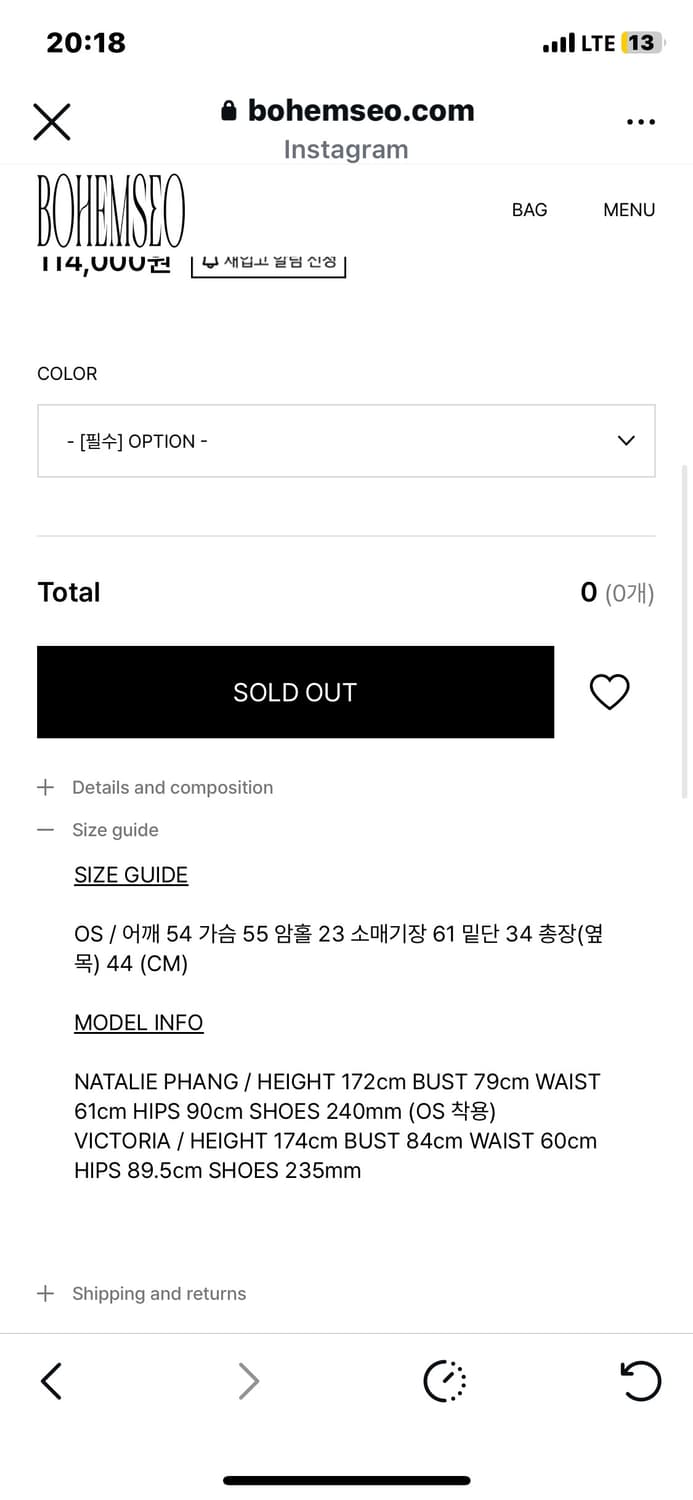
Task: Open the three-dot browser options menu
Action: click(x=640, y=122)
